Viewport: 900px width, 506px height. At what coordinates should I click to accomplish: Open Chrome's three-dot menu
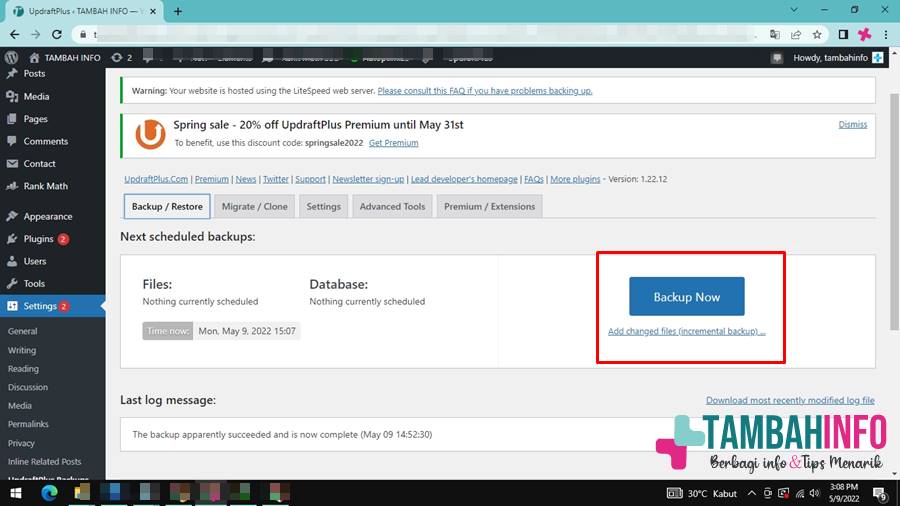pos(886,34)
